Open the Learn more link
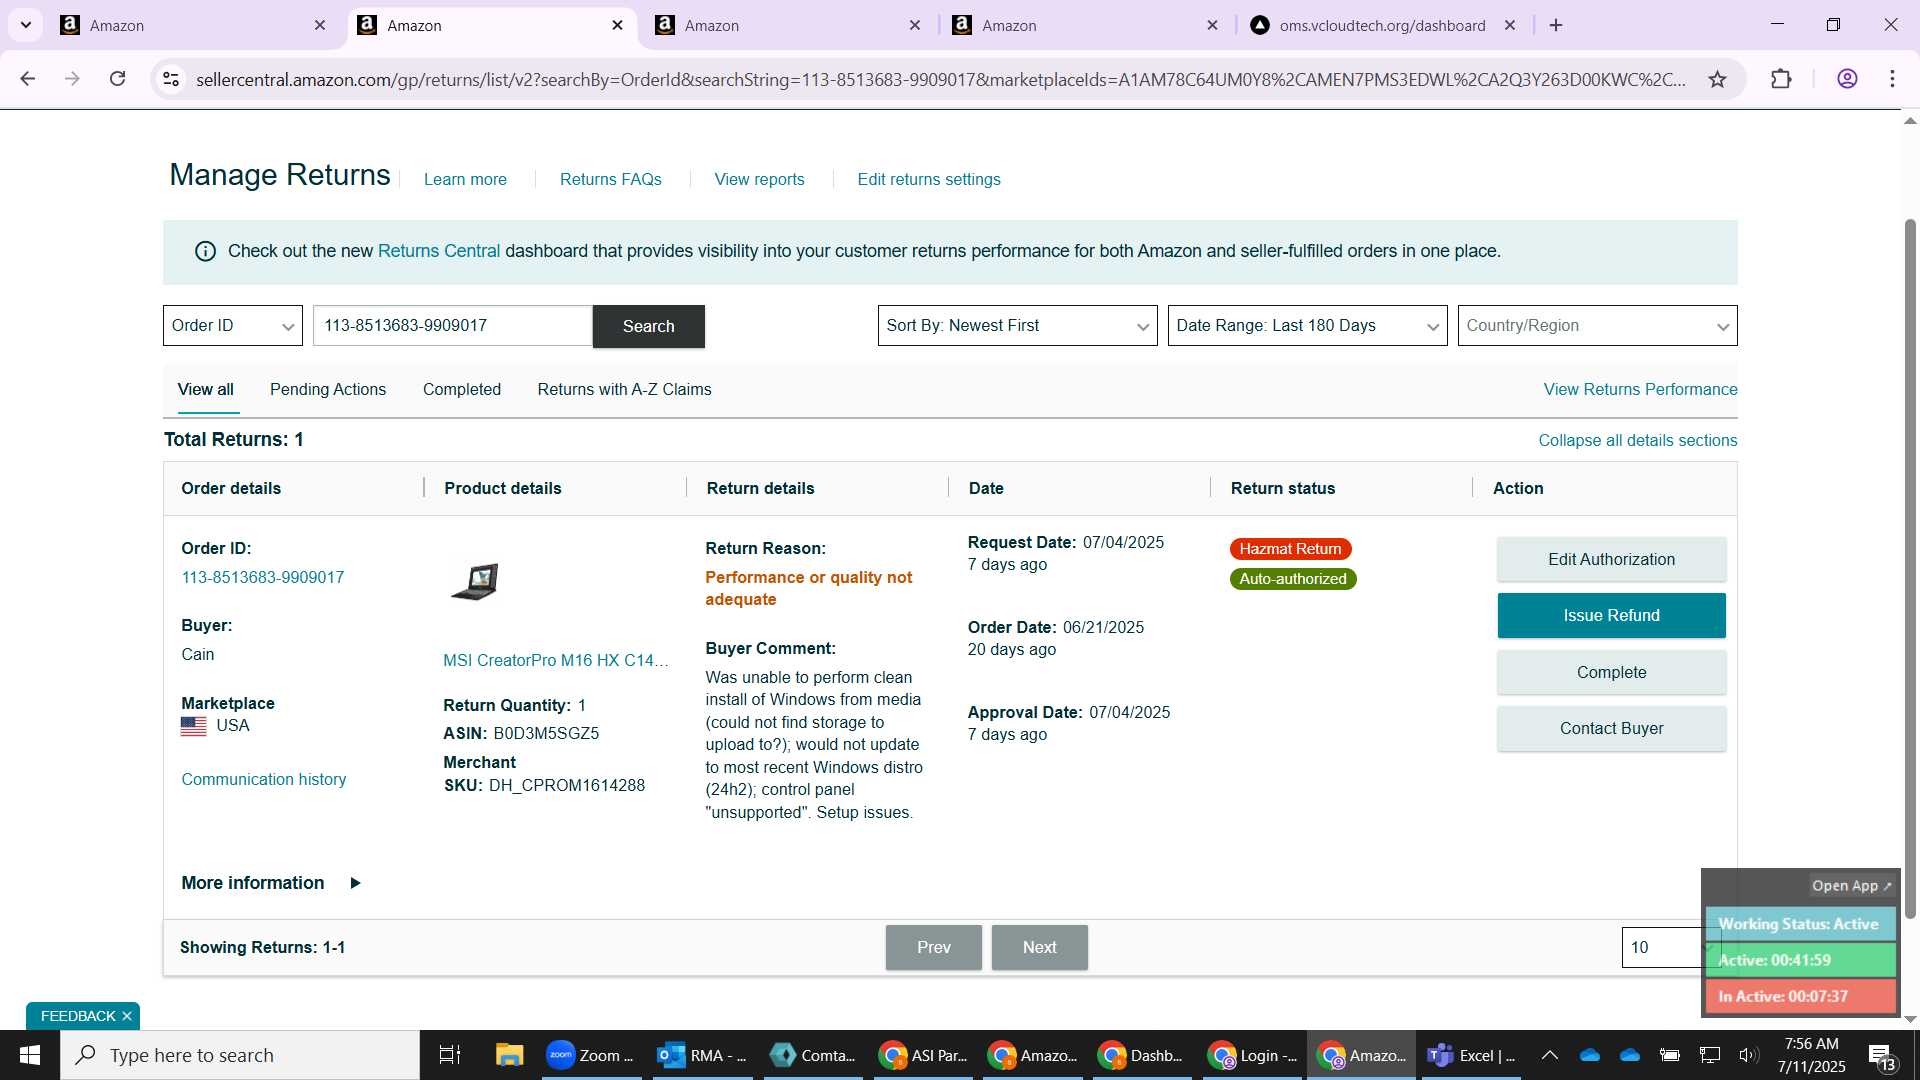Image resolution: width=1920 pixels, height=1080 pixels. (465, 180)
